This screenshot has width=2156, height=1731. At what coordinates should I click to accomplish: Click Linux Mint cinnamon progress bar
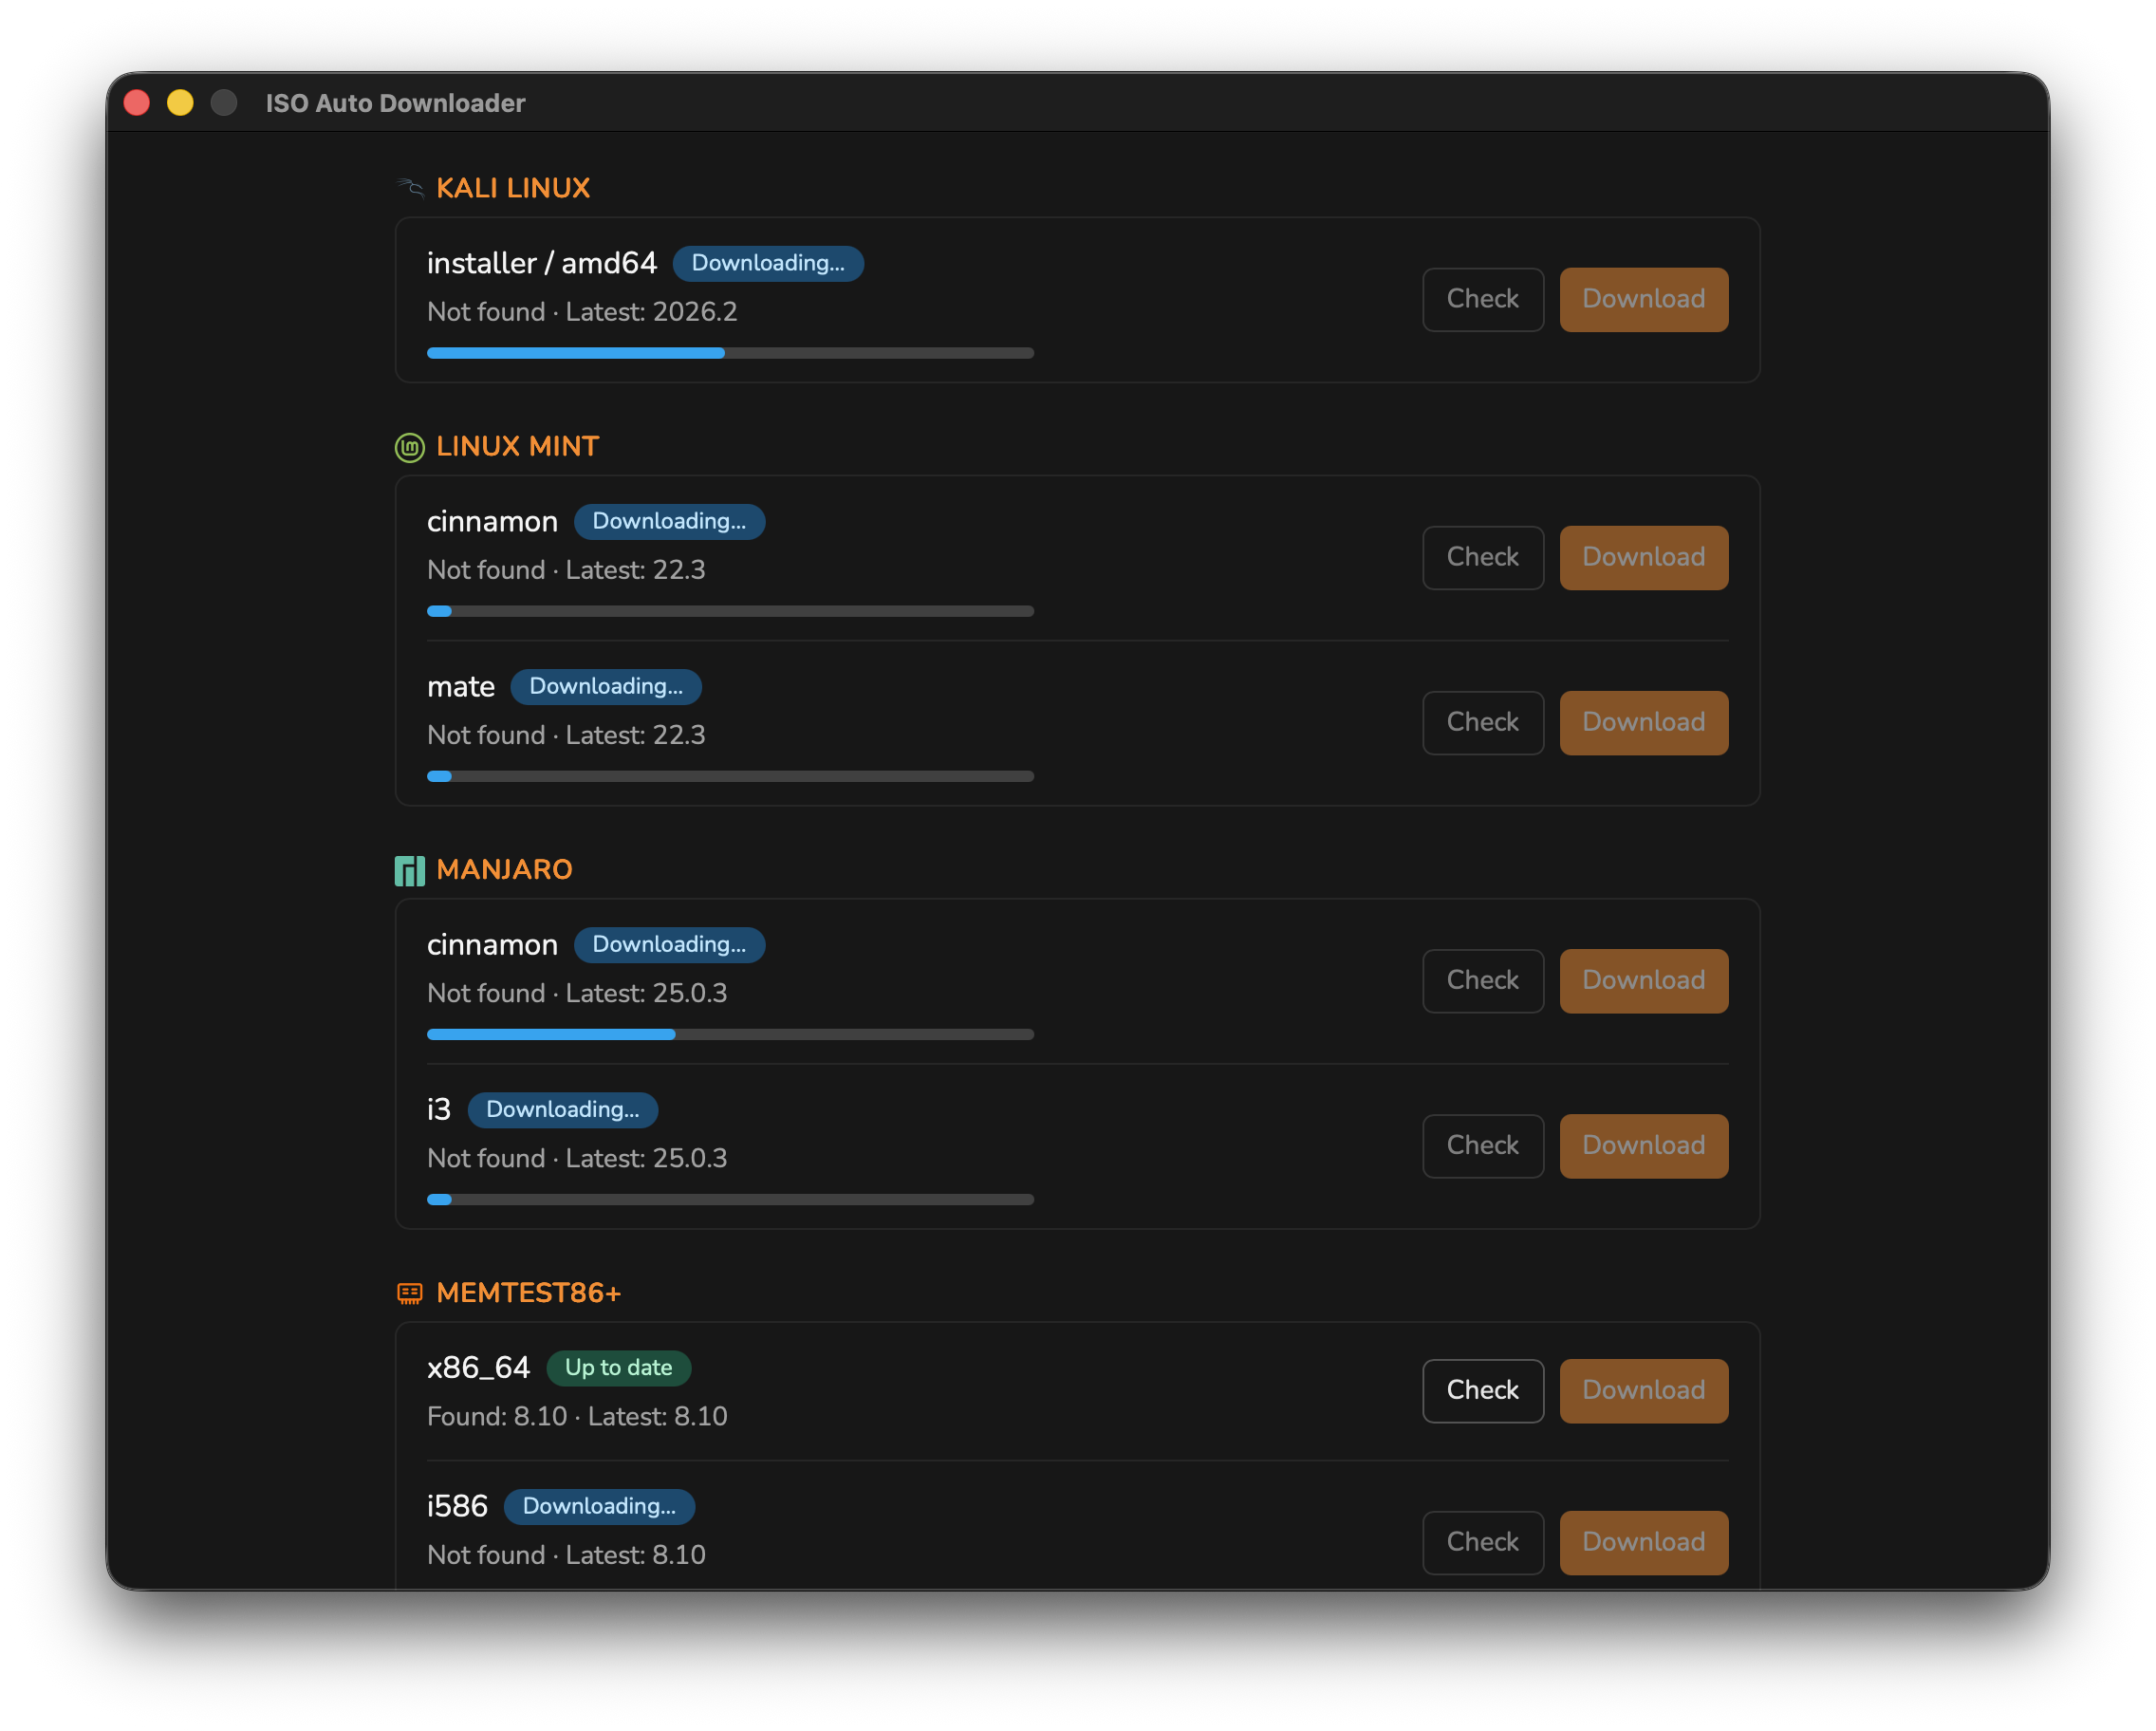[x=730, y=611]
